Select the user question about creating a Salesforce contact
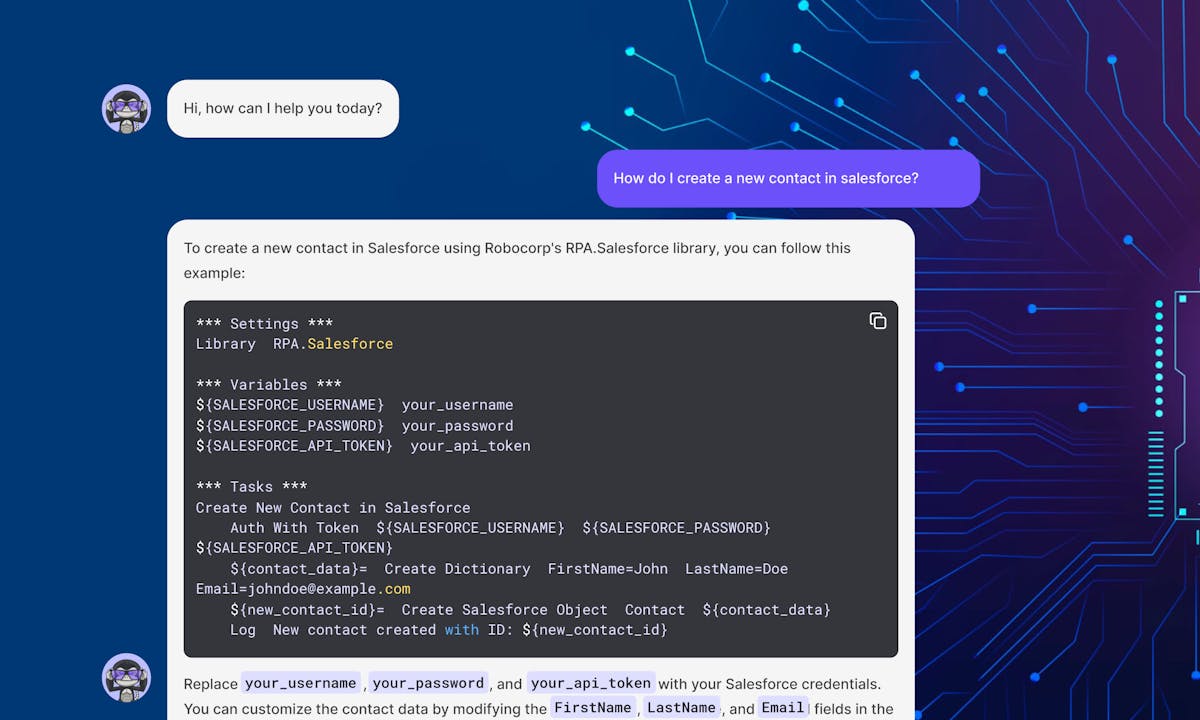This screenshot has width=1200, height=720. tap(788, 178)
